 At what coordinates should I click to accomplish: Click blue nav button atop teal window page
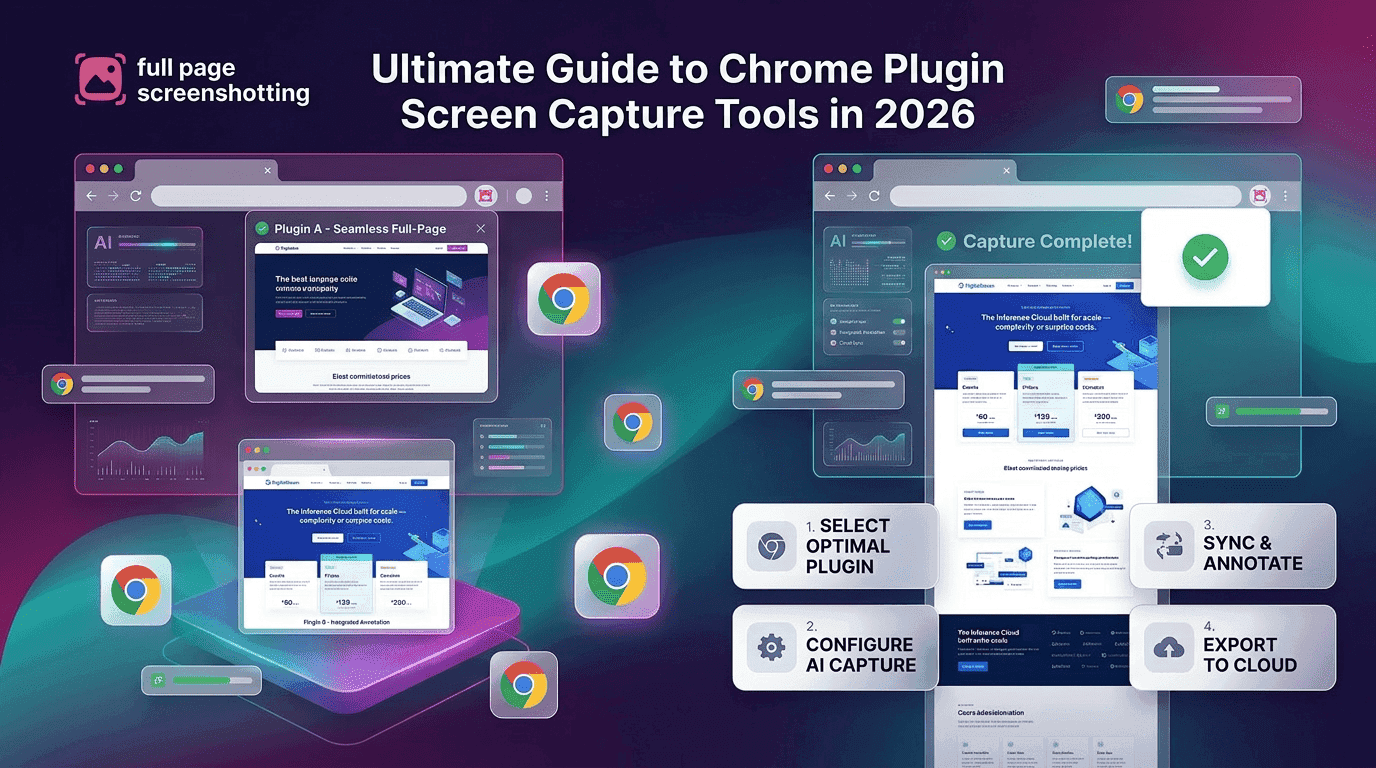point(1125,286)
